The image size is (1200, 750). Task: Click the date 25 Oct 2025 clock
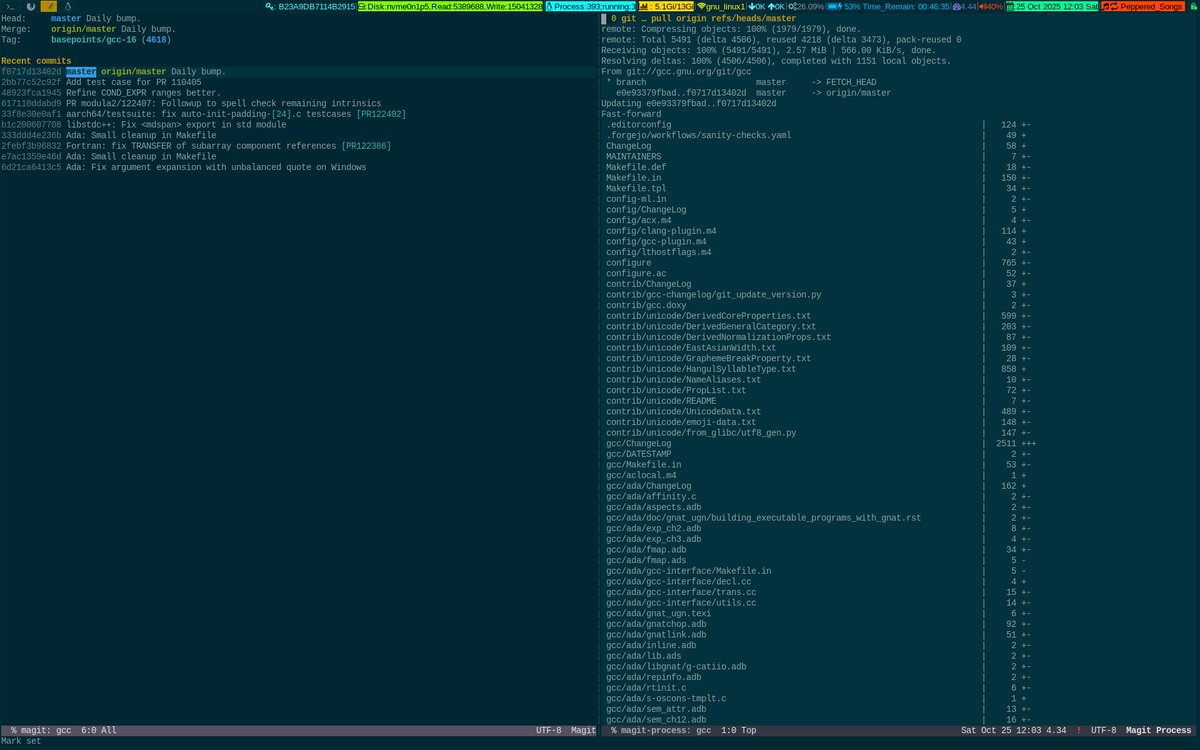pos(1053,6)
